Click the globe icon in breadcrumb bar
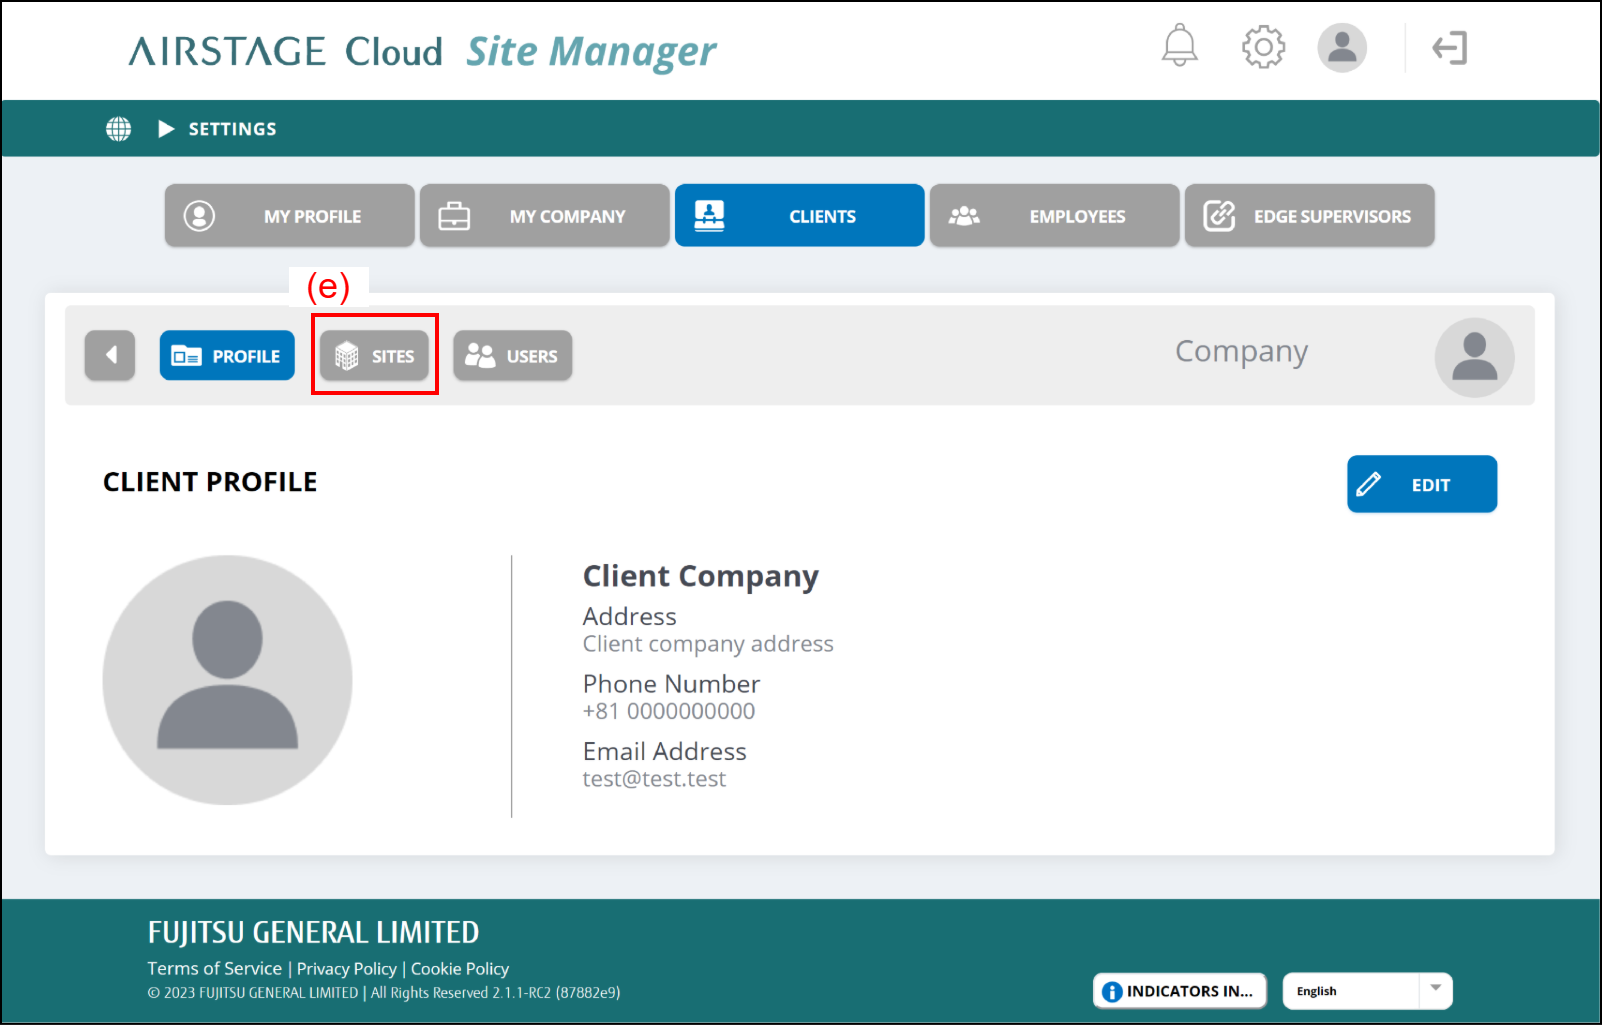 point(119,129)
